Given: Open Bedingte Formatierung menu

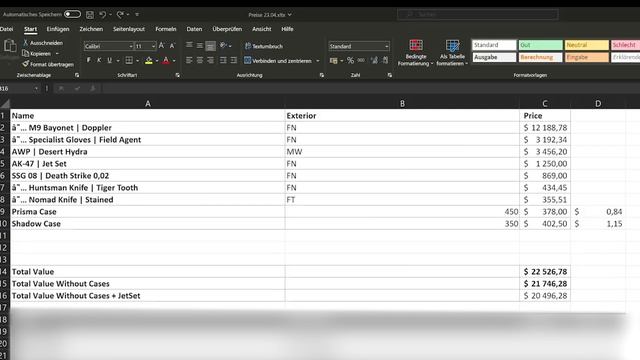Looking at the screenshot, I should (416, 53).
